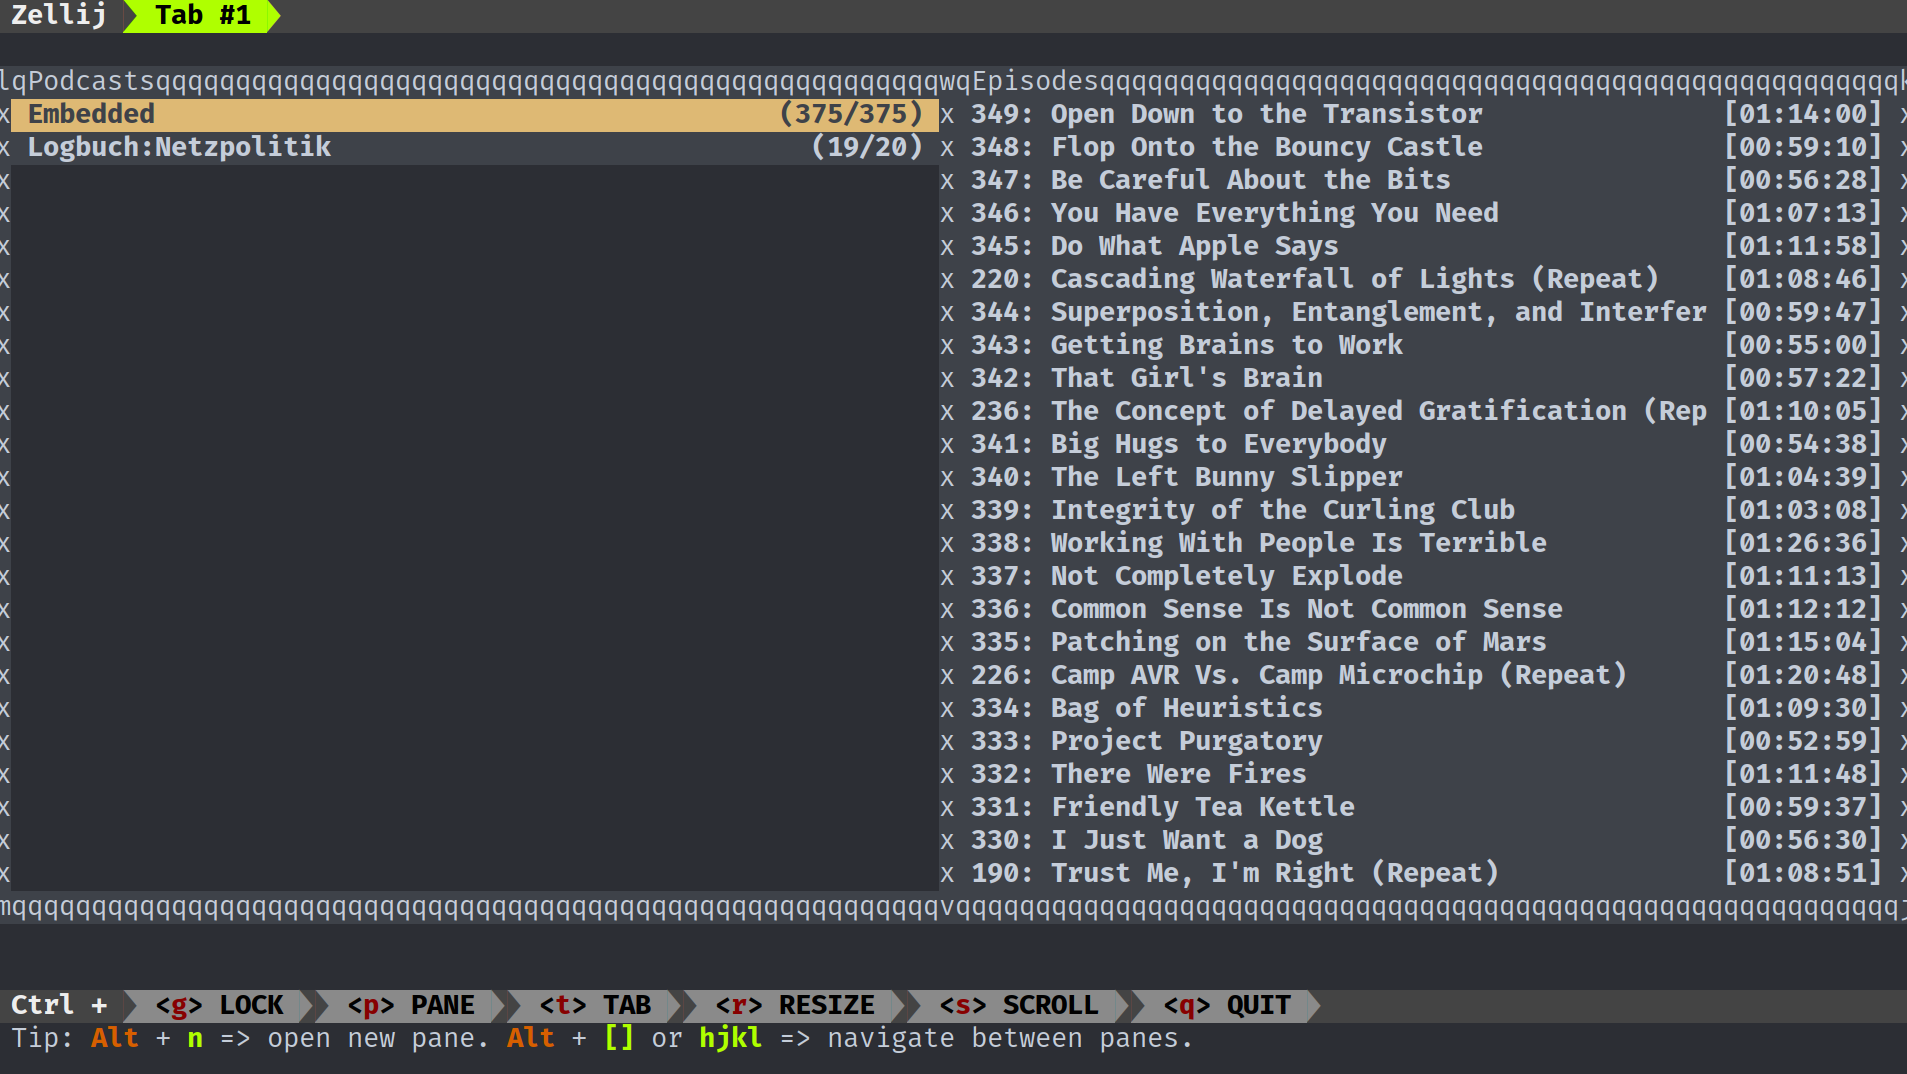Select episode 349: Open Down to the Transistor

coord(1425,114)
